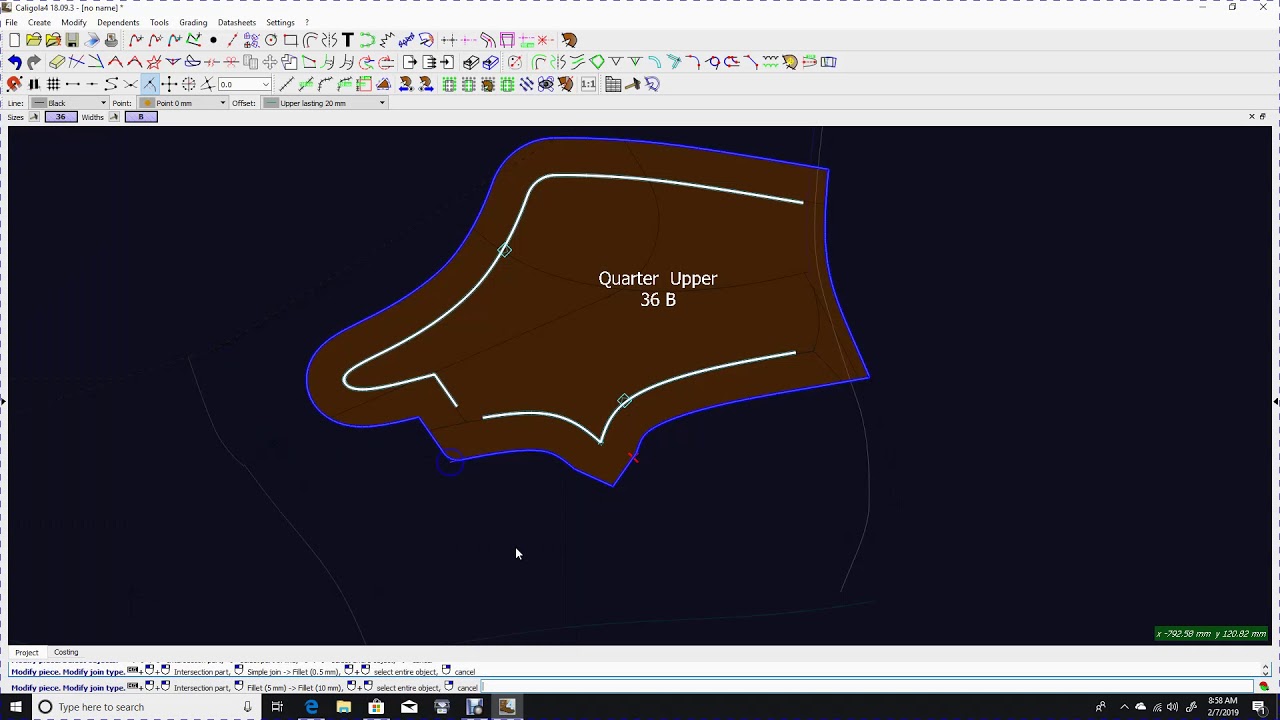Open the notifications action center
The height and width of the screenshot is (720, 1280).
[1259, 707]
